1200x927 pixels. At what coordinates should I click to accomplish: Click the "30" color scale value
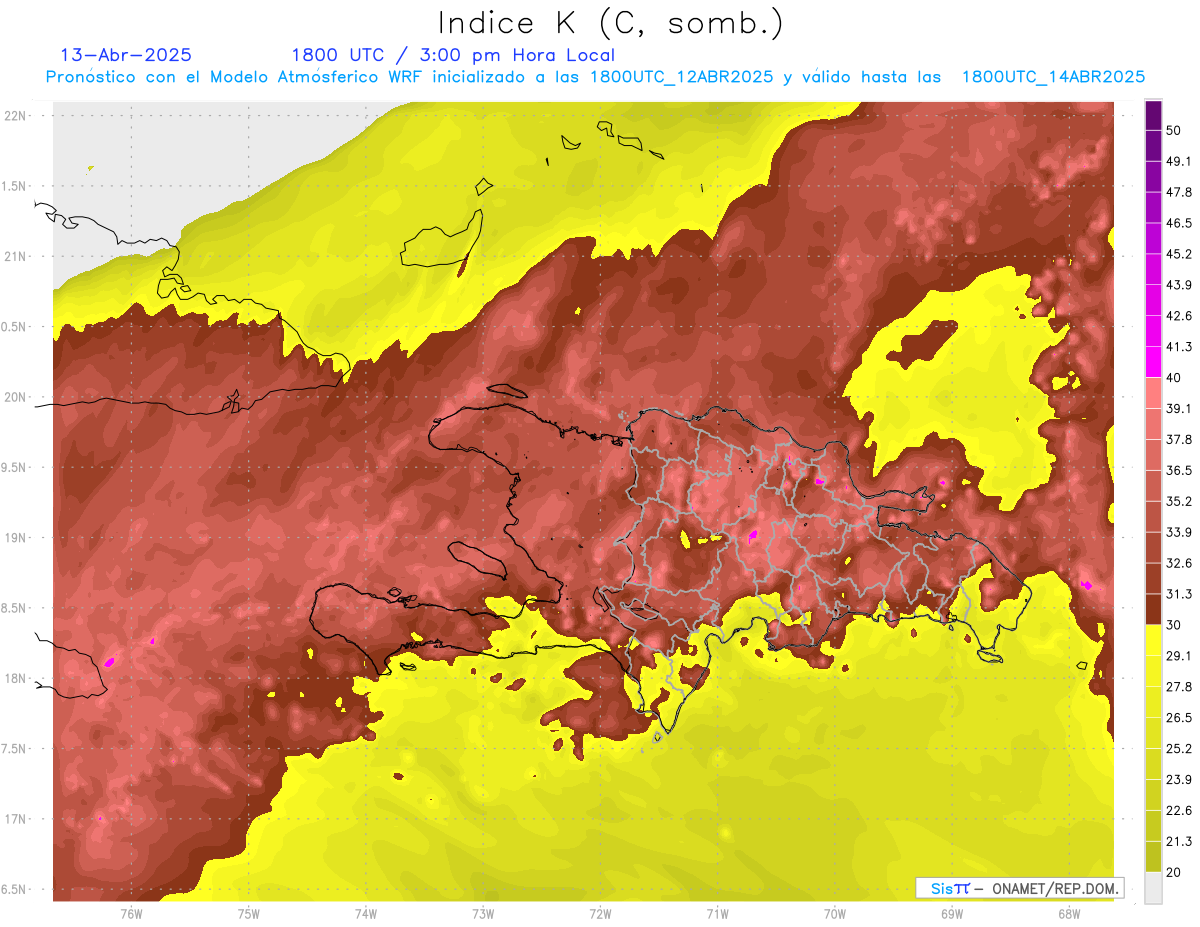[1175, 625]
